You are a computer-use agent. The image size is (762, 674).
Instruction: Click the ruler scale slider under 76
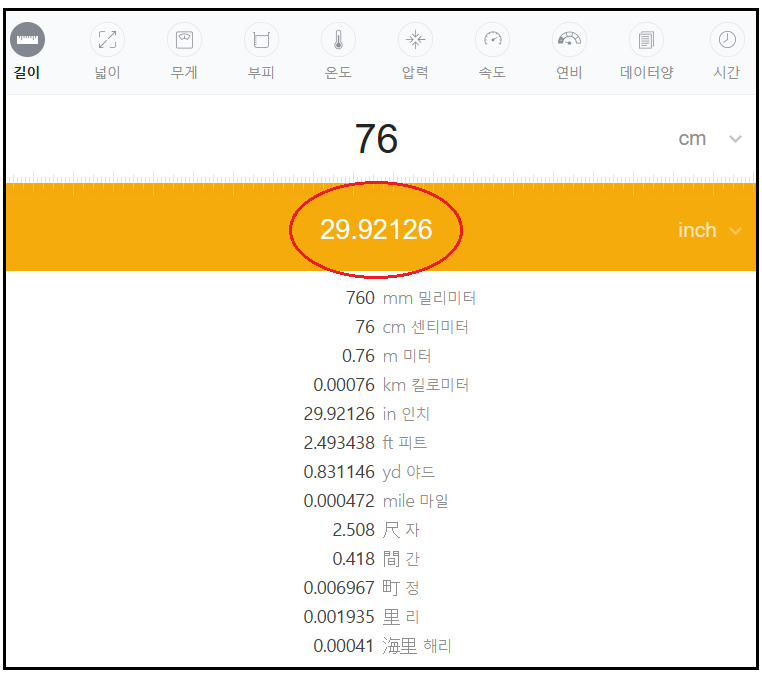pos(381,182)
